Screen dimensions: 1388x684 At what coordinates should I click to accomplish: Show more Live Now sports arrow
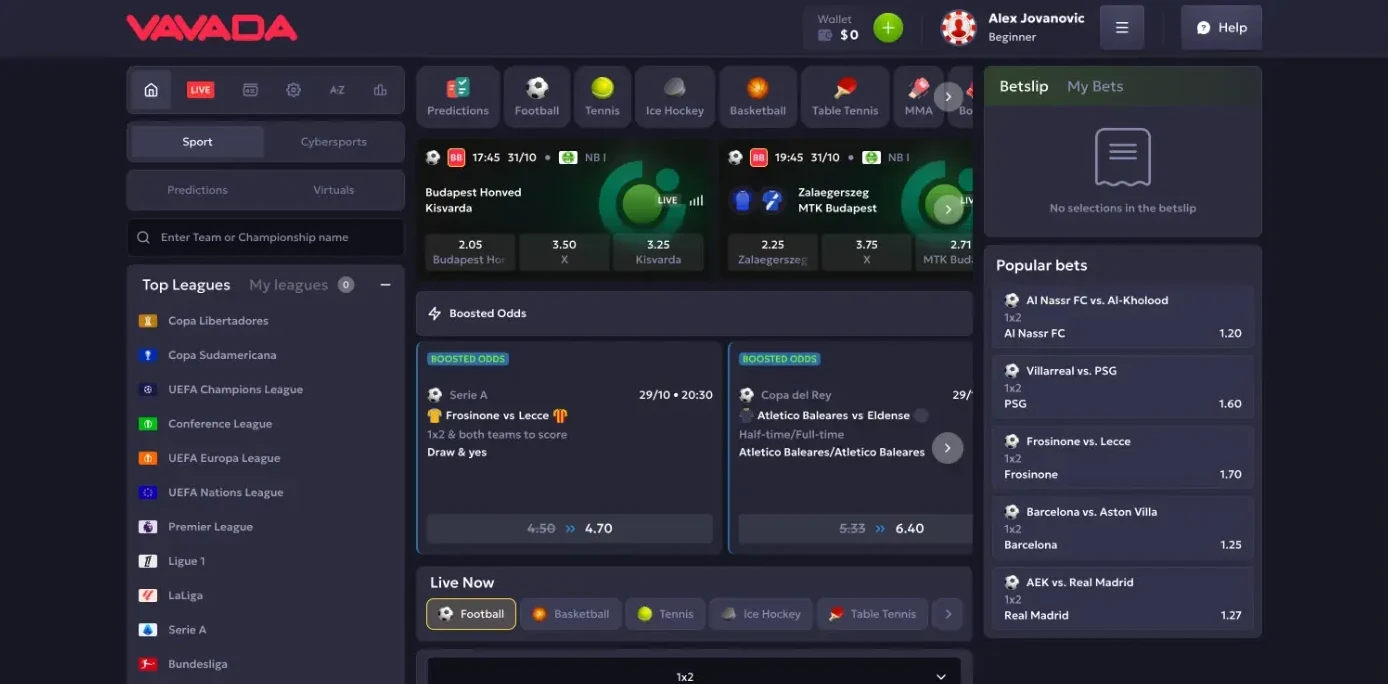(x=947, y=614)
